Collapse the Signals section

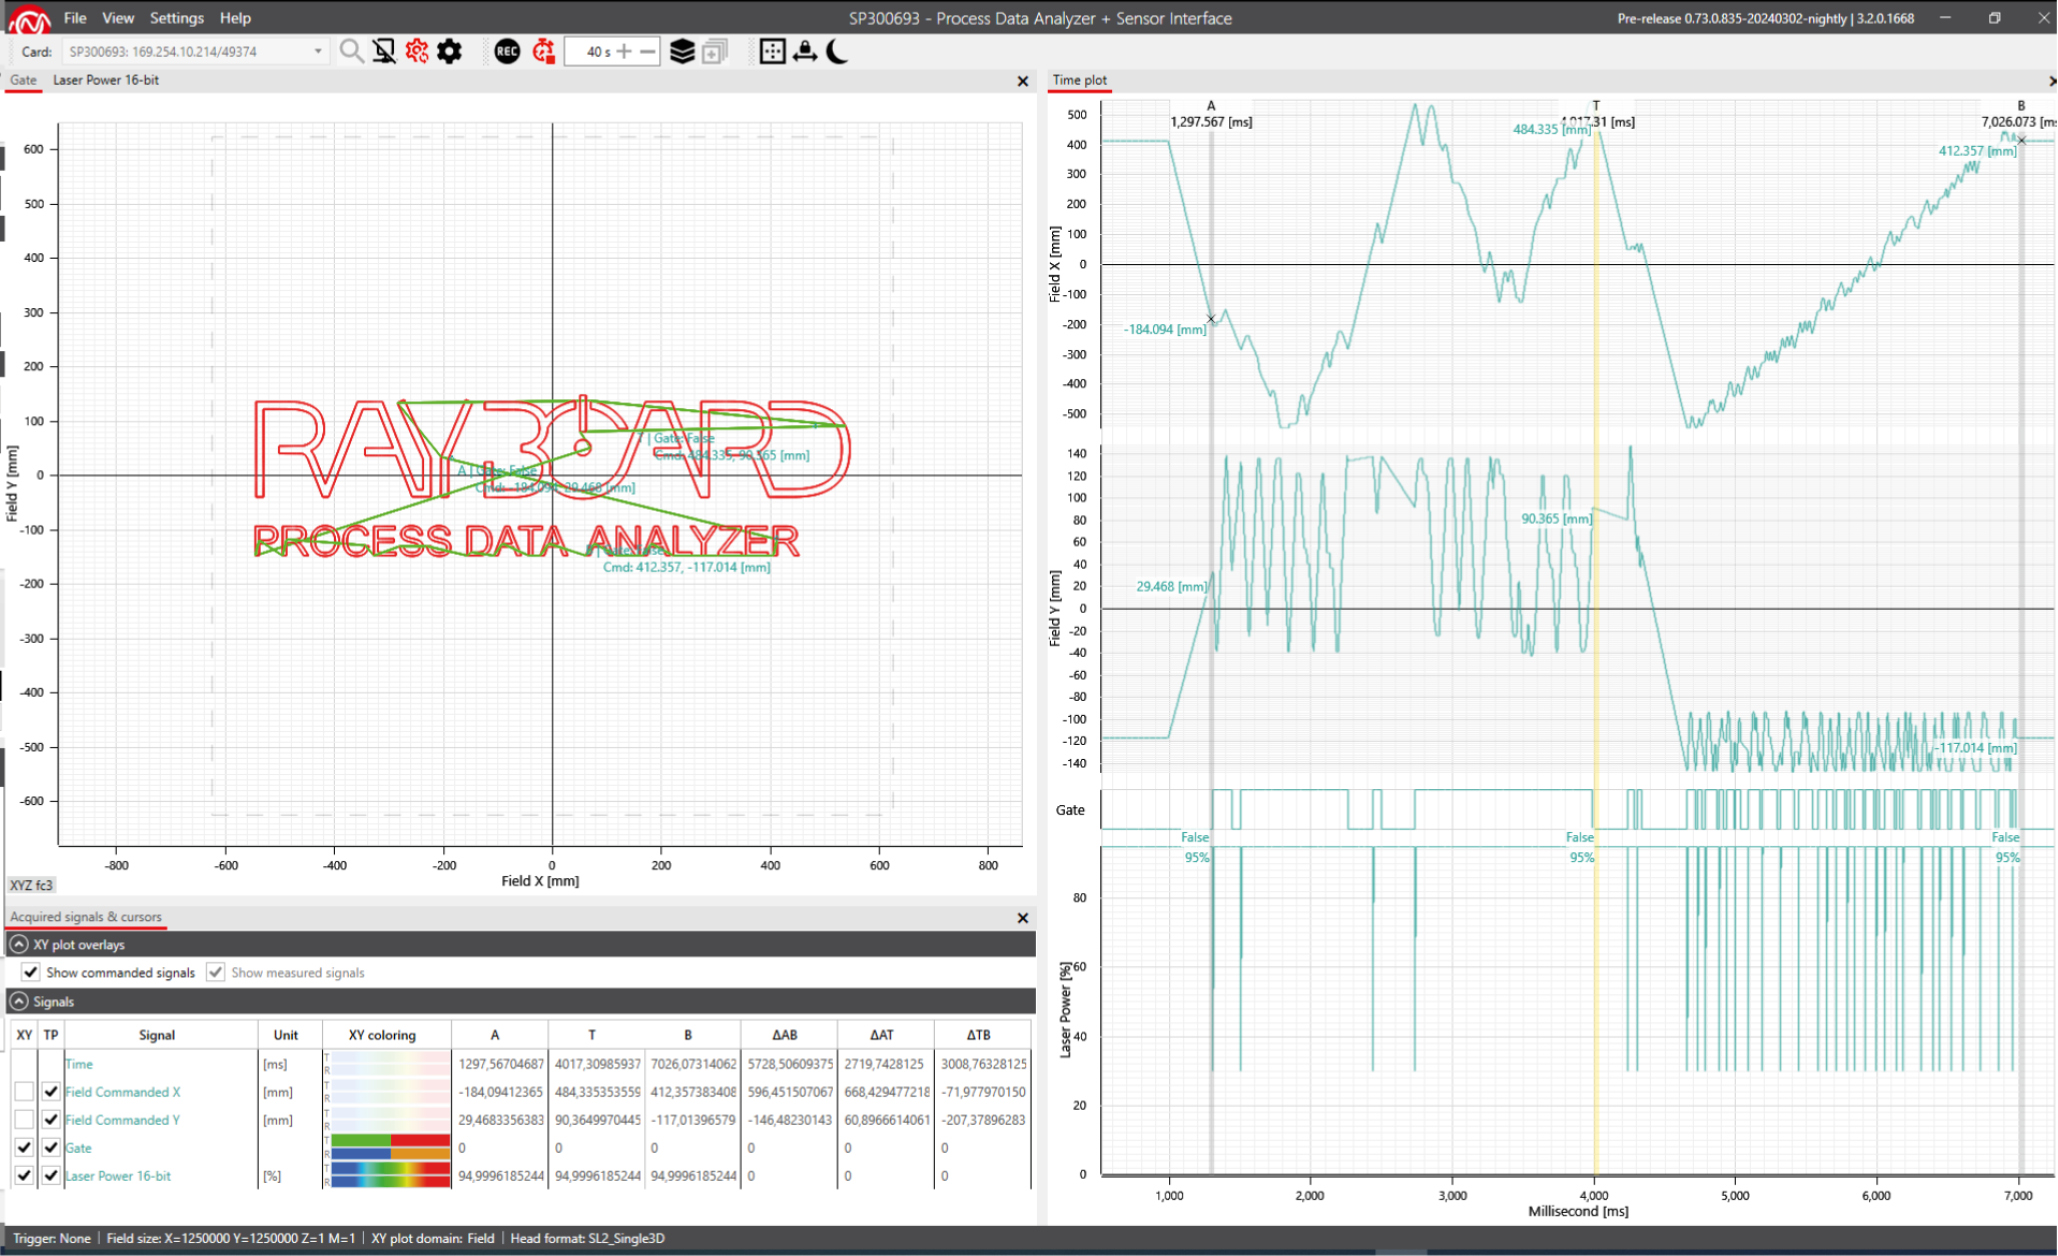point(18,1001)
